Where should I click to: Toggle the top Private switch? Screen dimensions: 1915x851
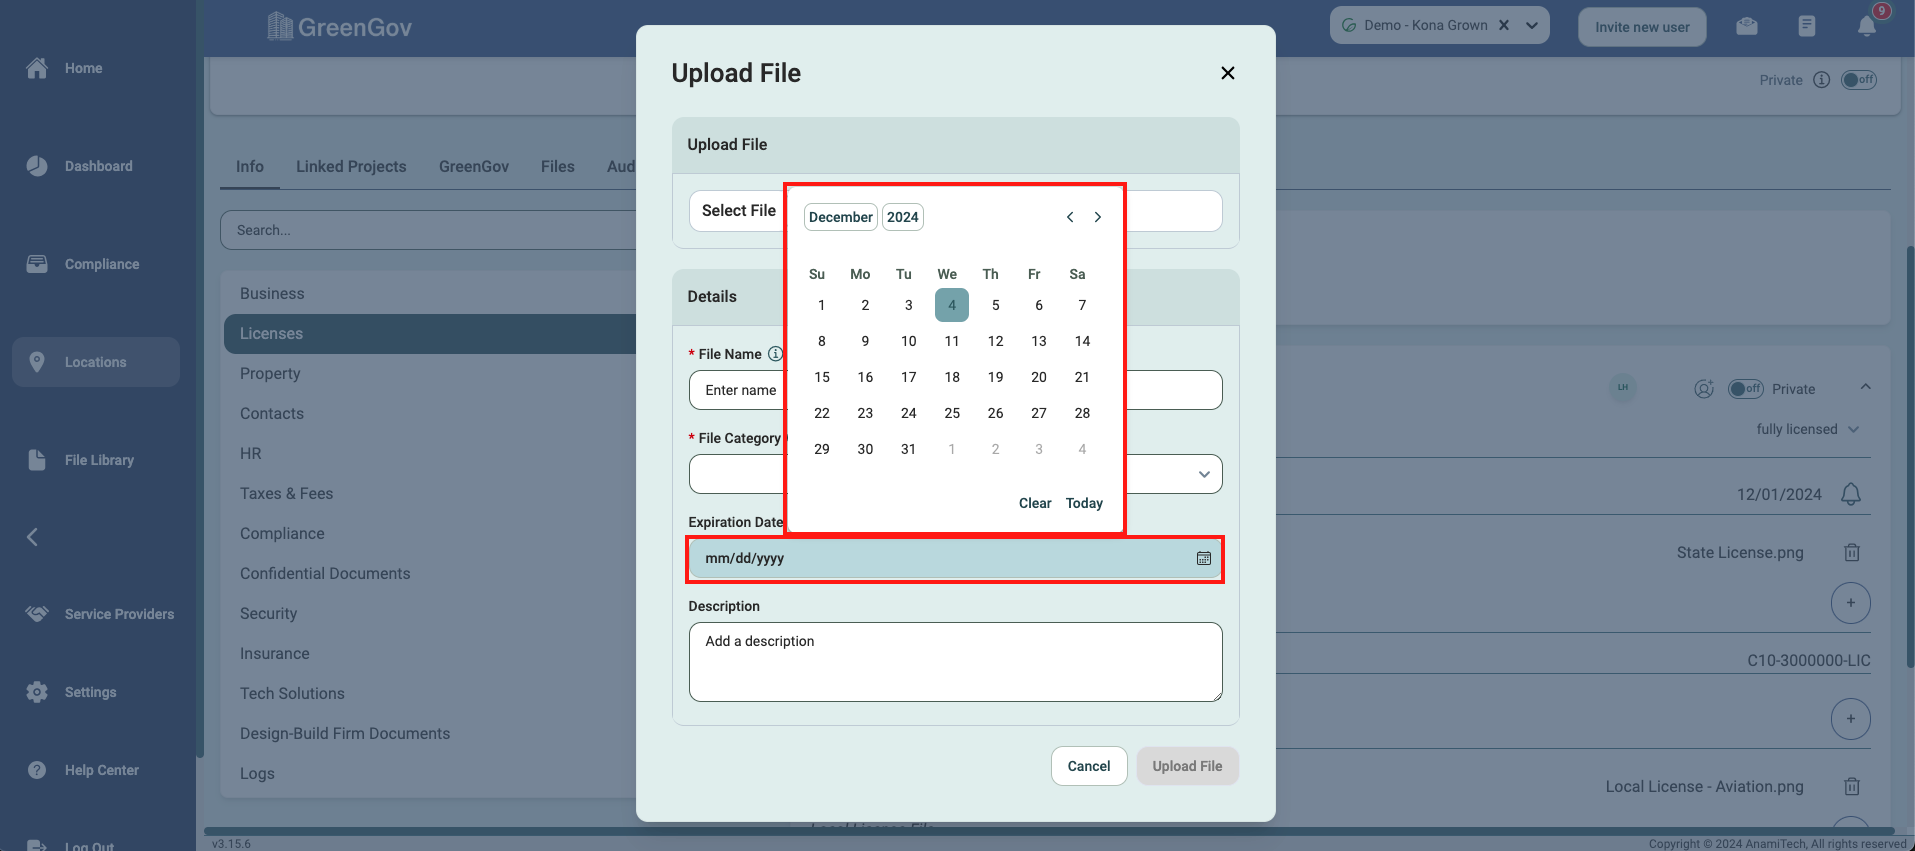1859,80
